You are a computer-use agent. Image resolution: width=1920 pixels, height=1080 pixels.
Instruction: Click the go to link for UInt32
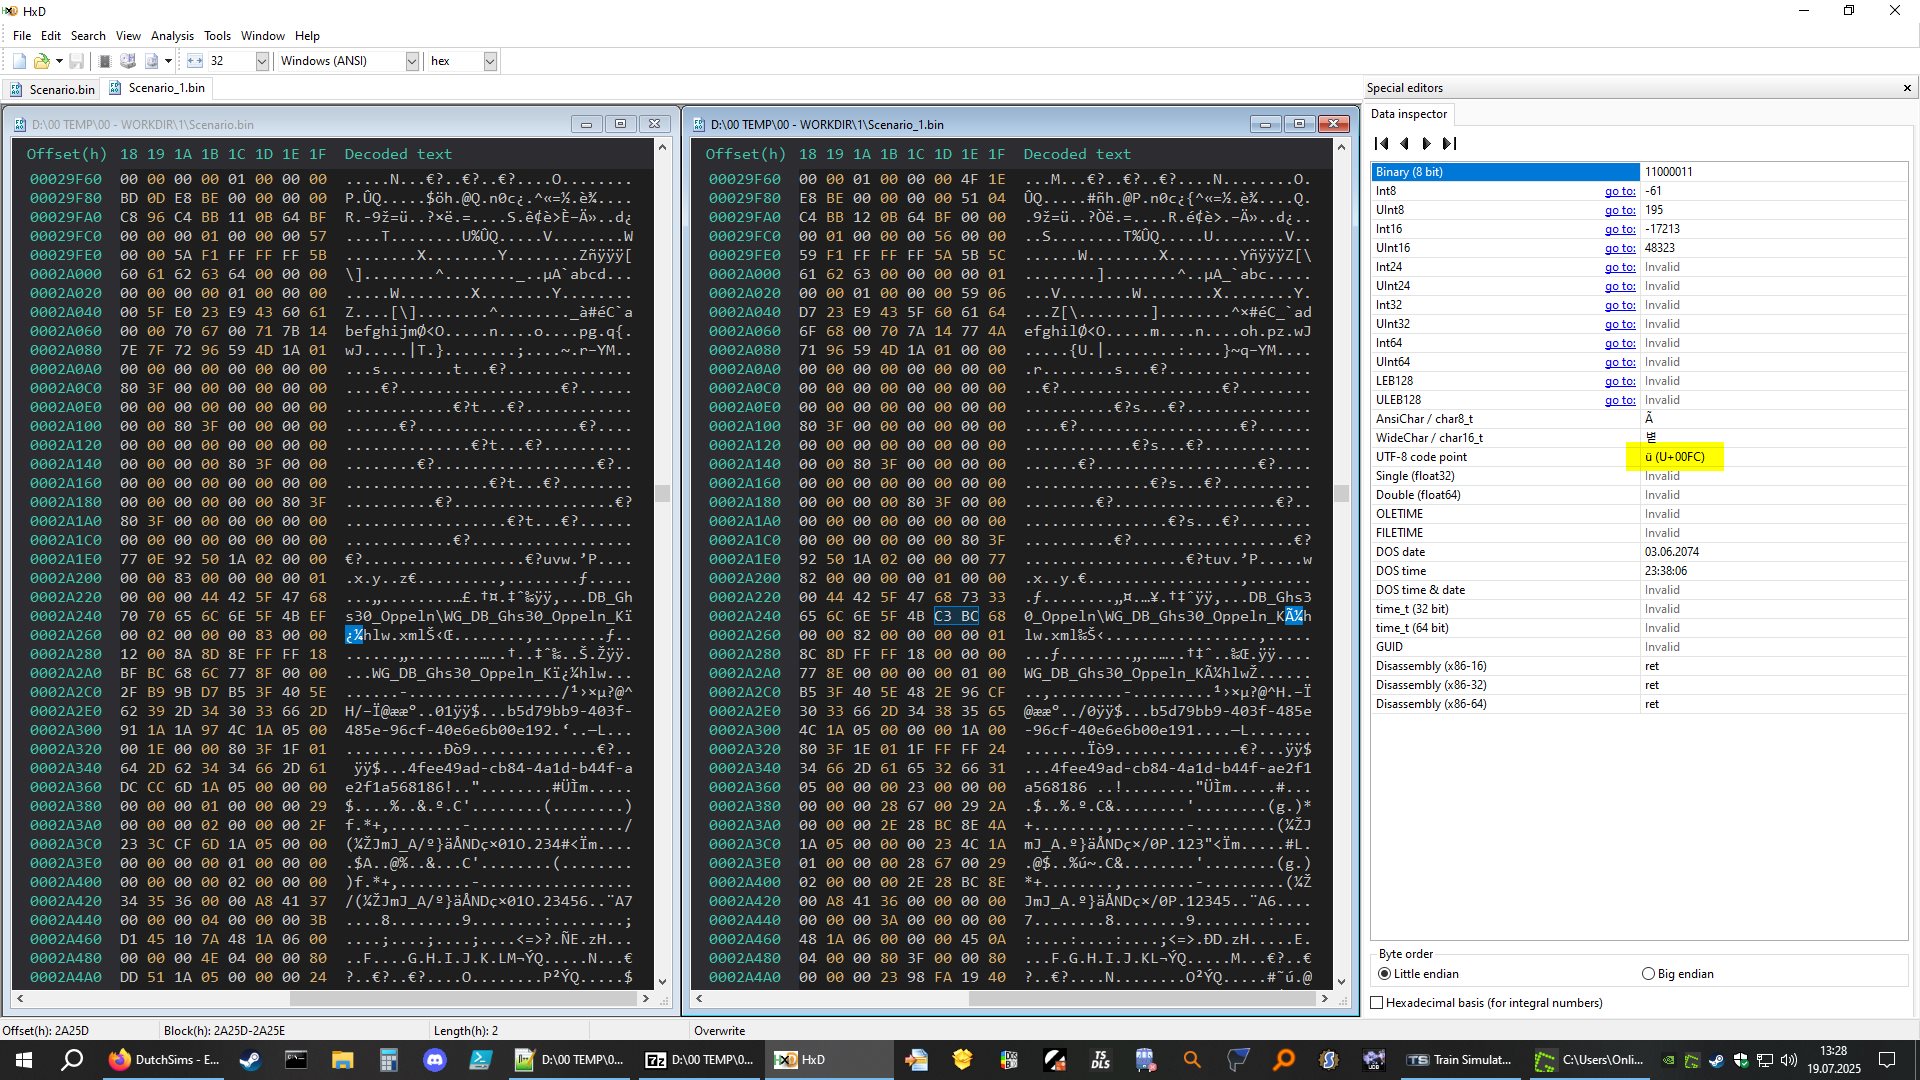(x=1620, y=324)
